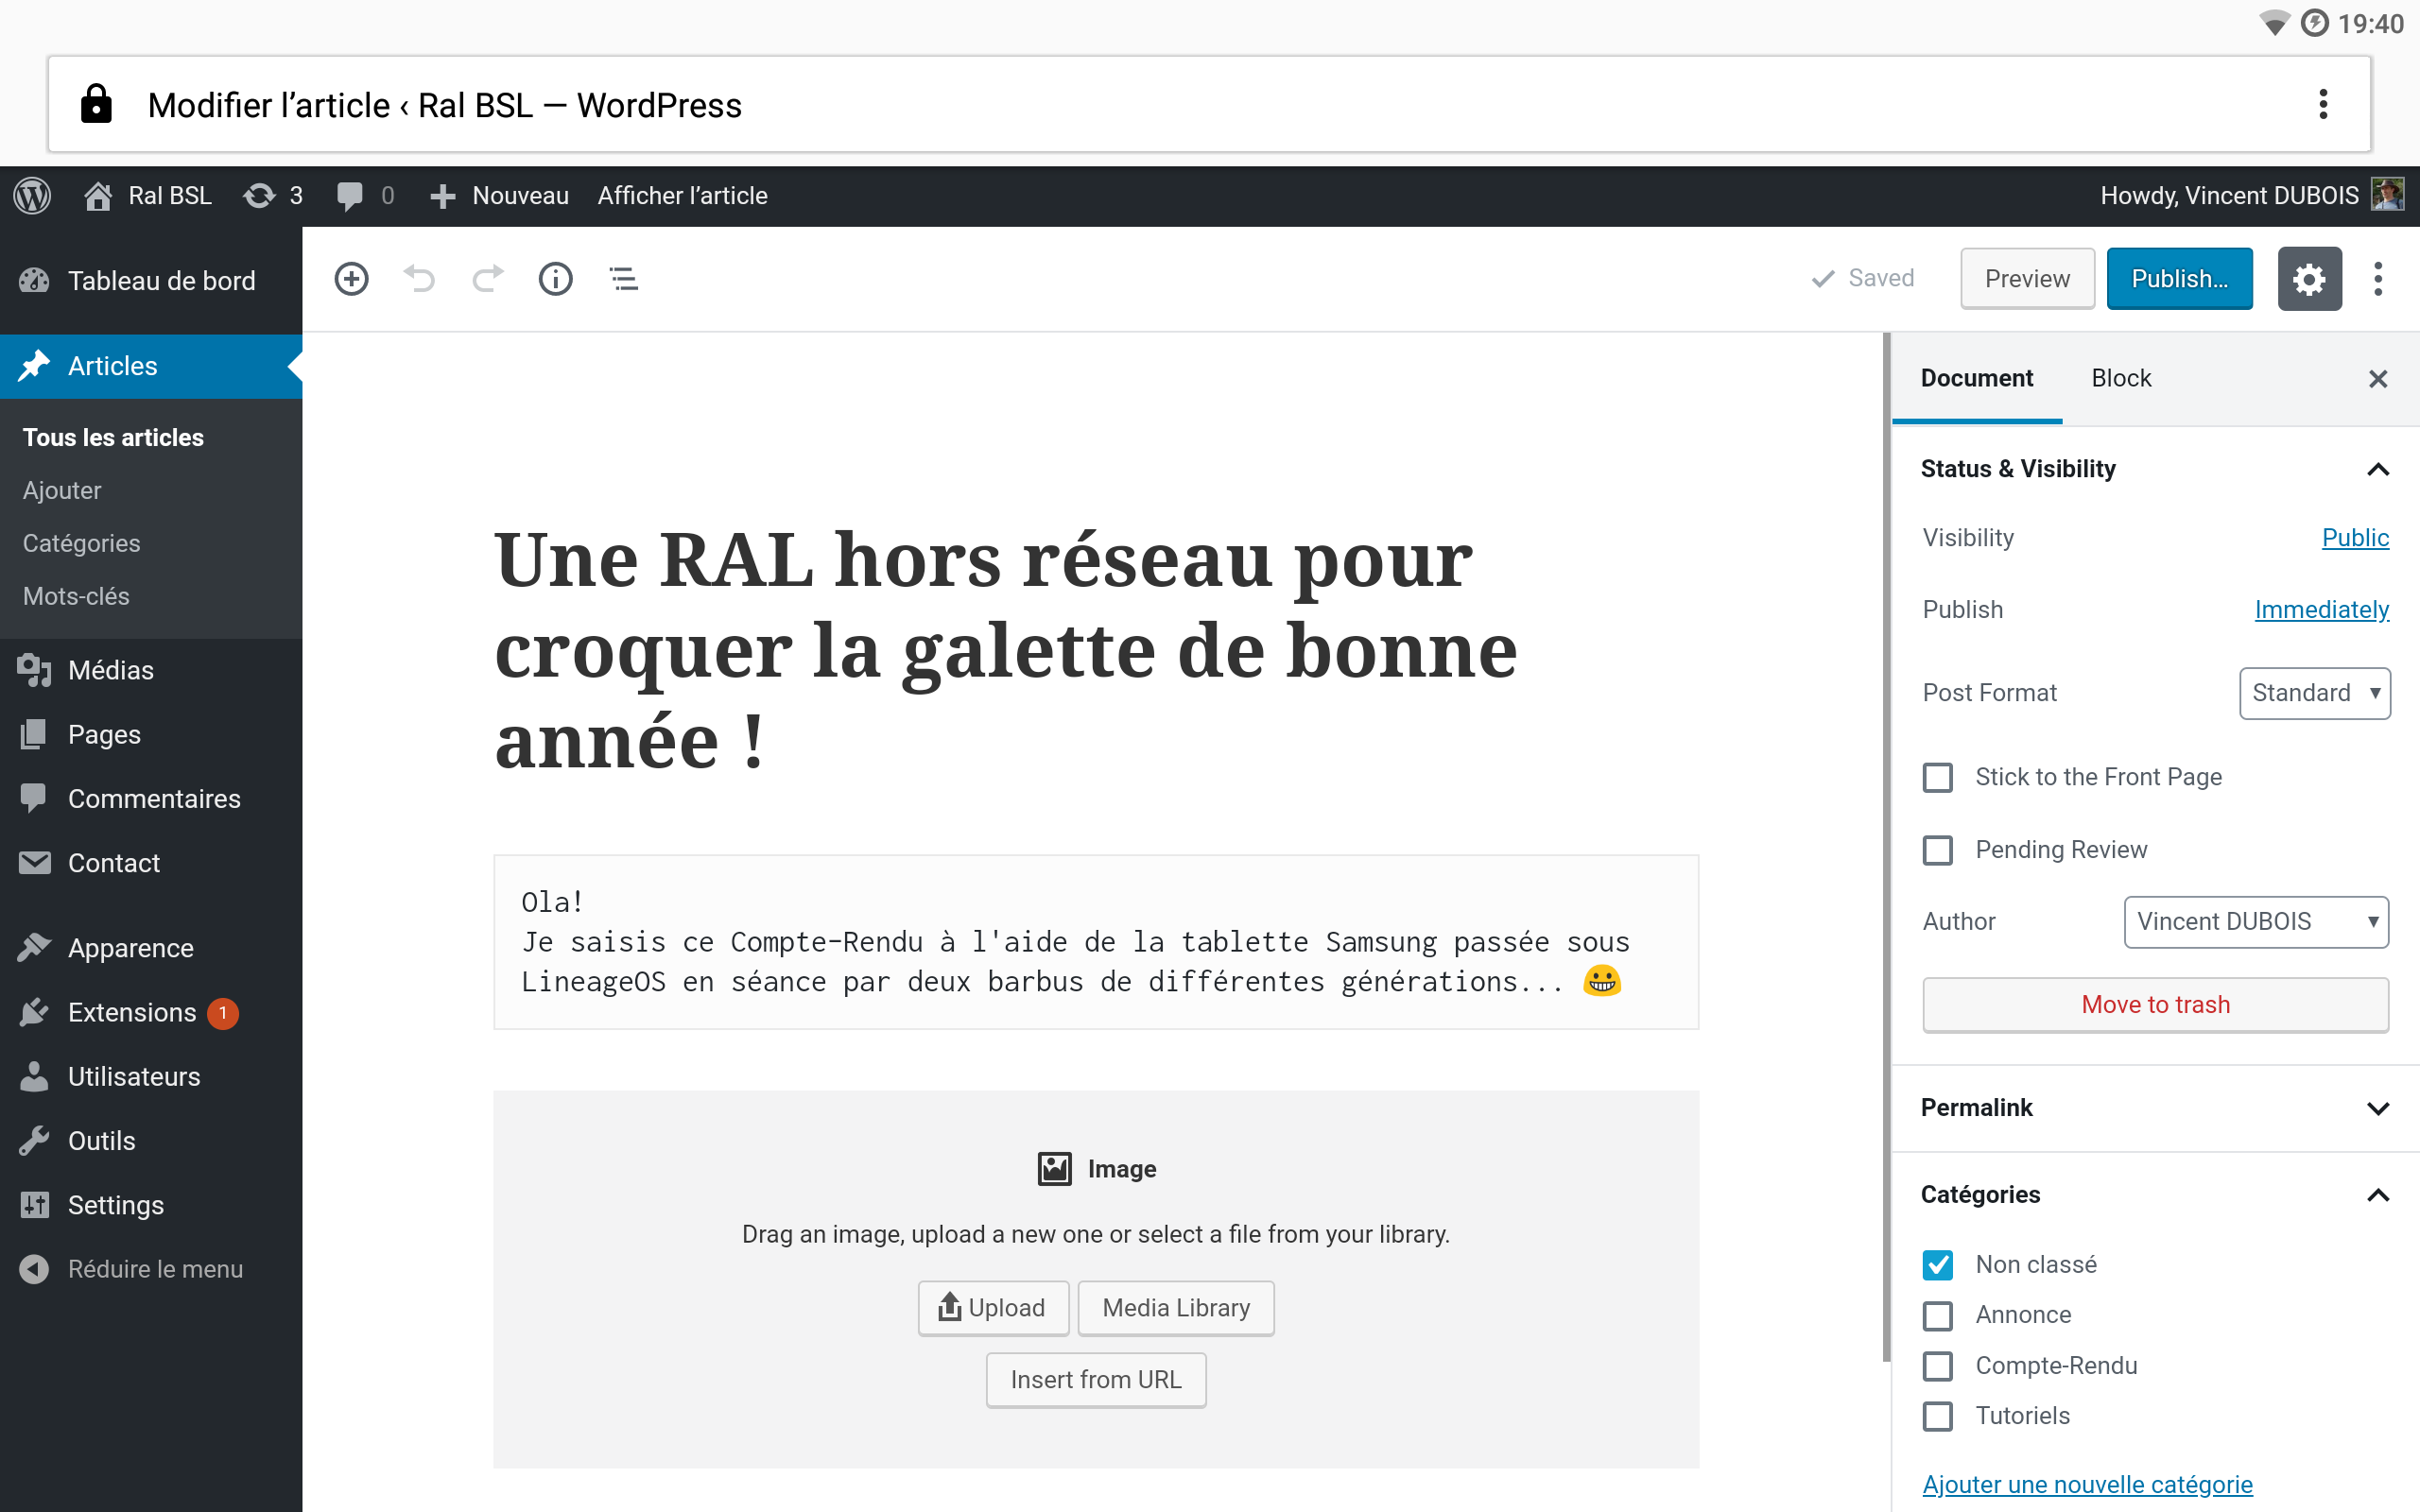
Task: Click Insert from URL button
Action: point(1096,1380)
